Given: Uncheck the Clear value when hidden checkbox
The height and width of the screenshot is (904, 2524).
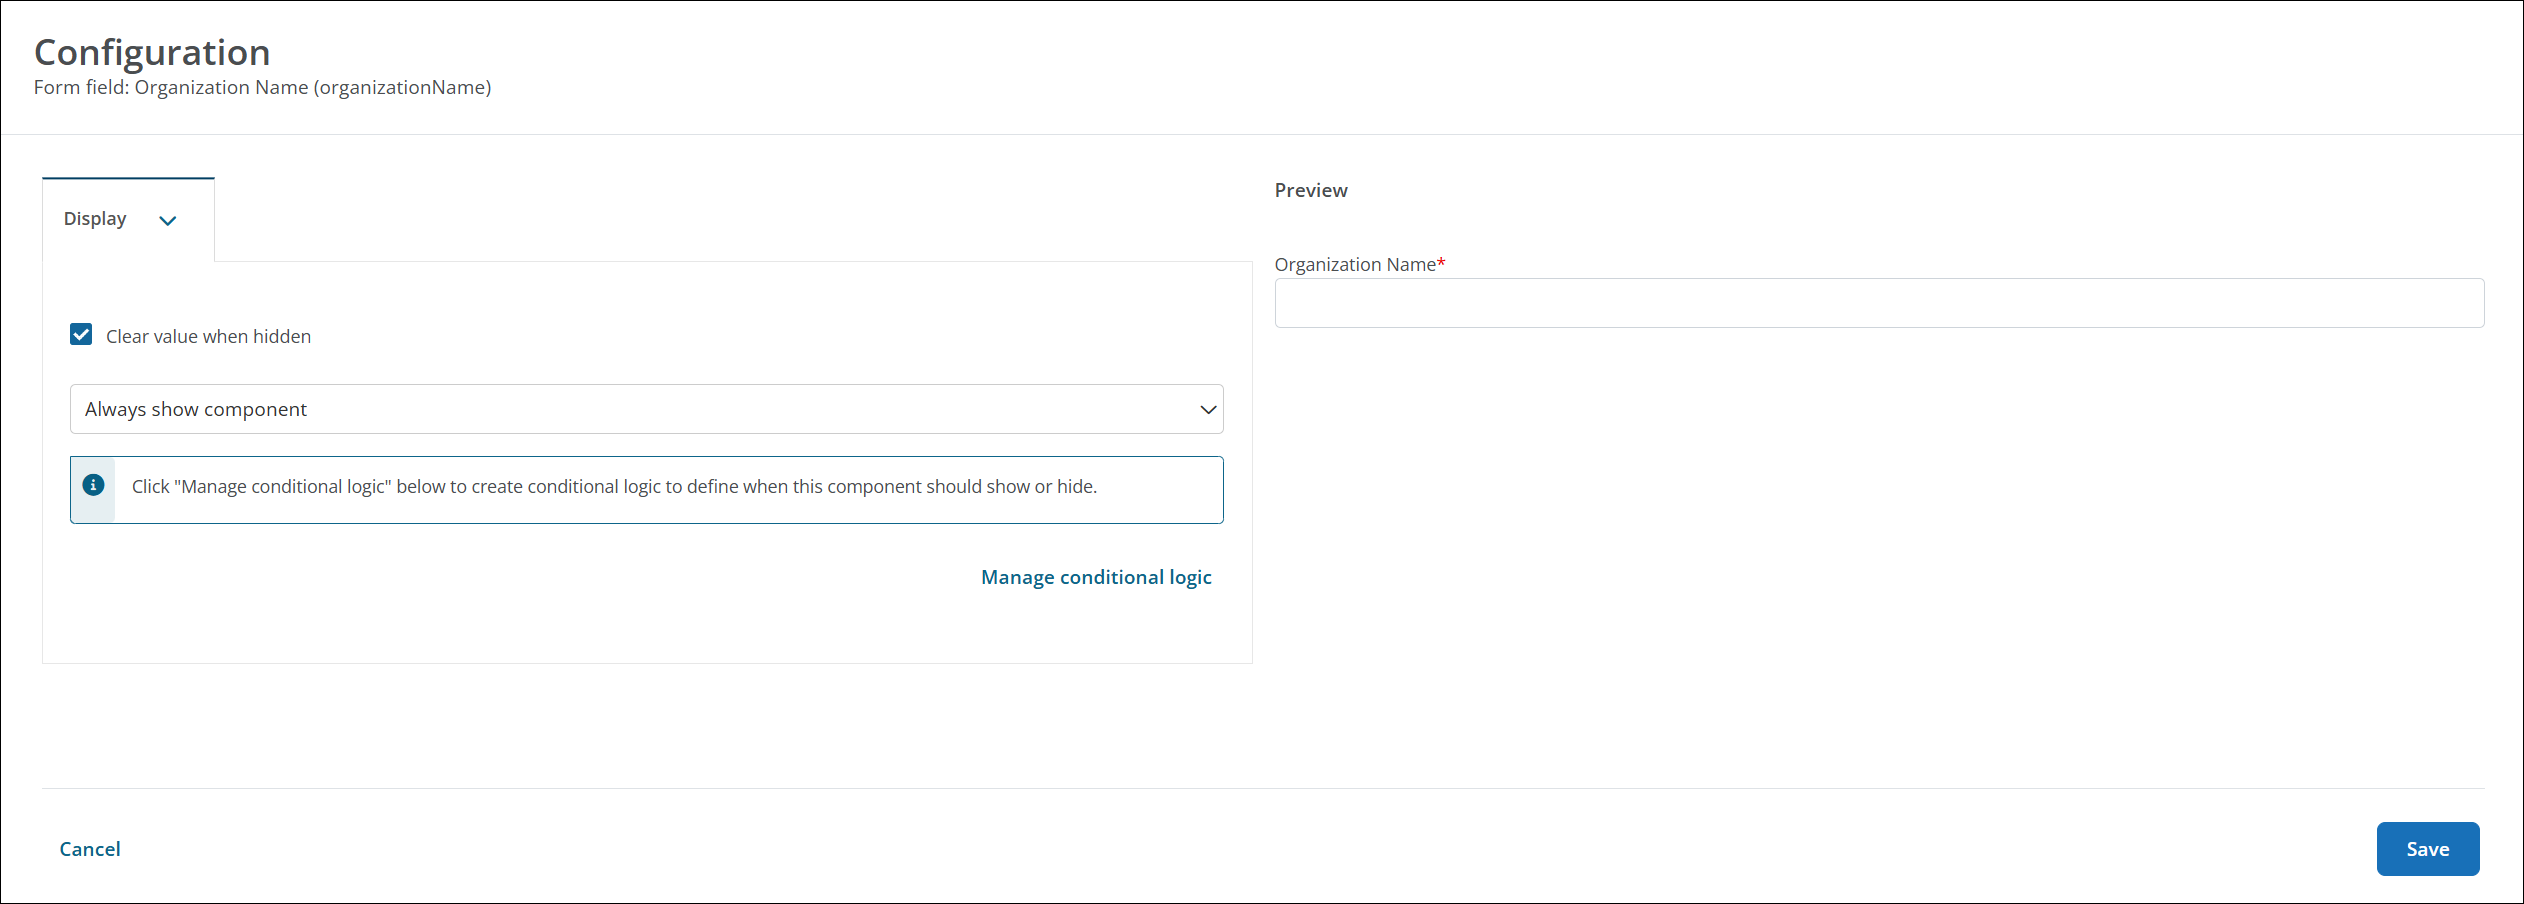Looking at the screenshot, I should 81,335.
